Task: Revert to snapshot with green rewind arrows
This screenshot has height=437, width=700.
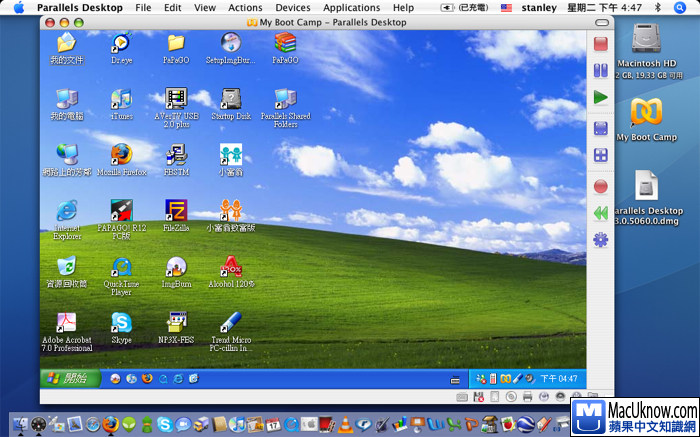Action: (x=600, y=213)
